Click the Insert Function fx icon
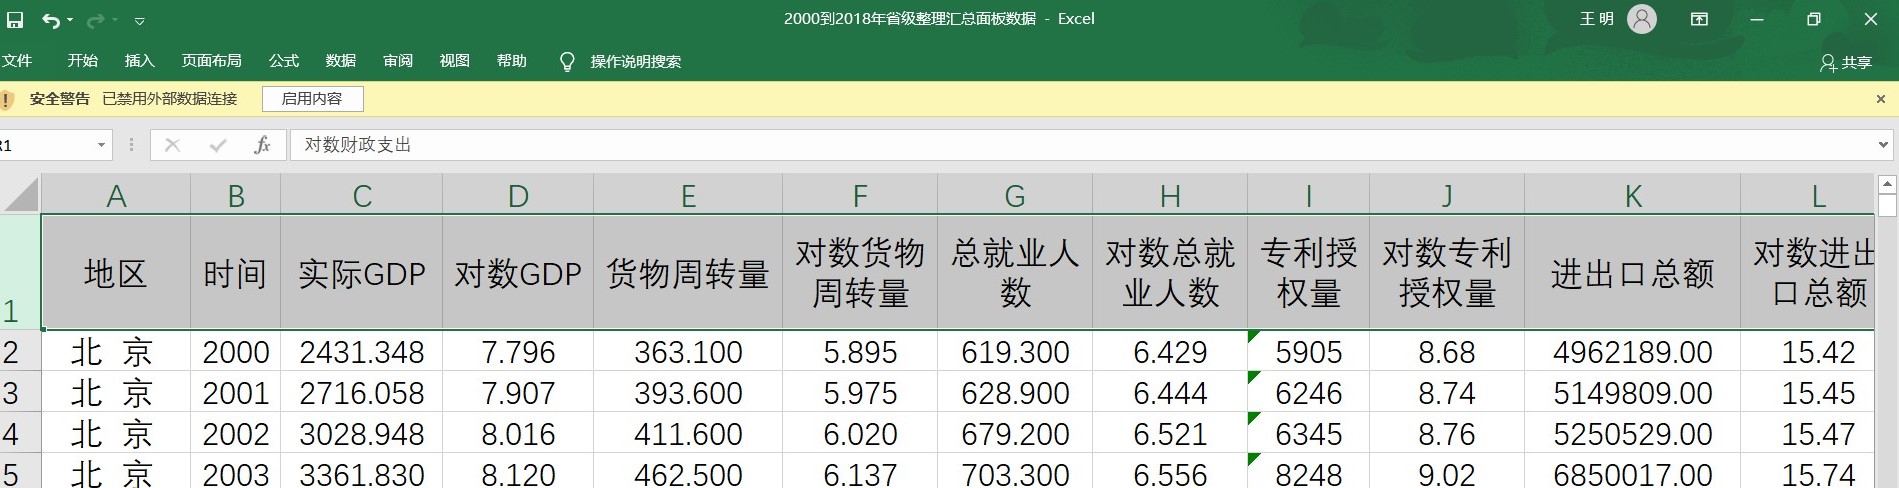The height and width of the screenshot is (488, 1899). coord(262,145)
